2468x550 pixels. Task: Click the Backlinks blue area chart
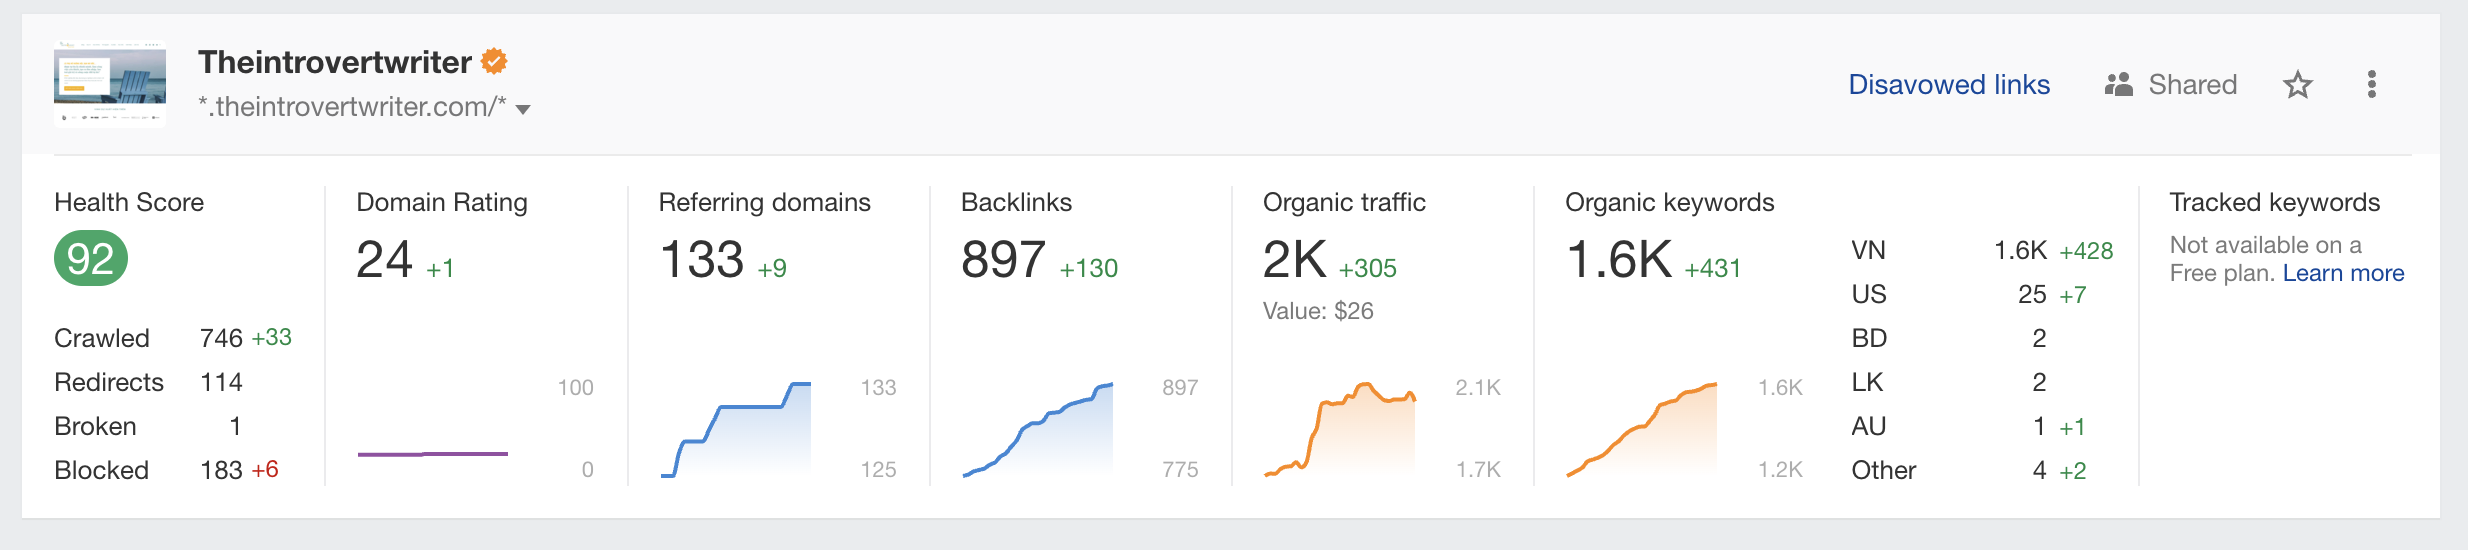[1038, 429]
